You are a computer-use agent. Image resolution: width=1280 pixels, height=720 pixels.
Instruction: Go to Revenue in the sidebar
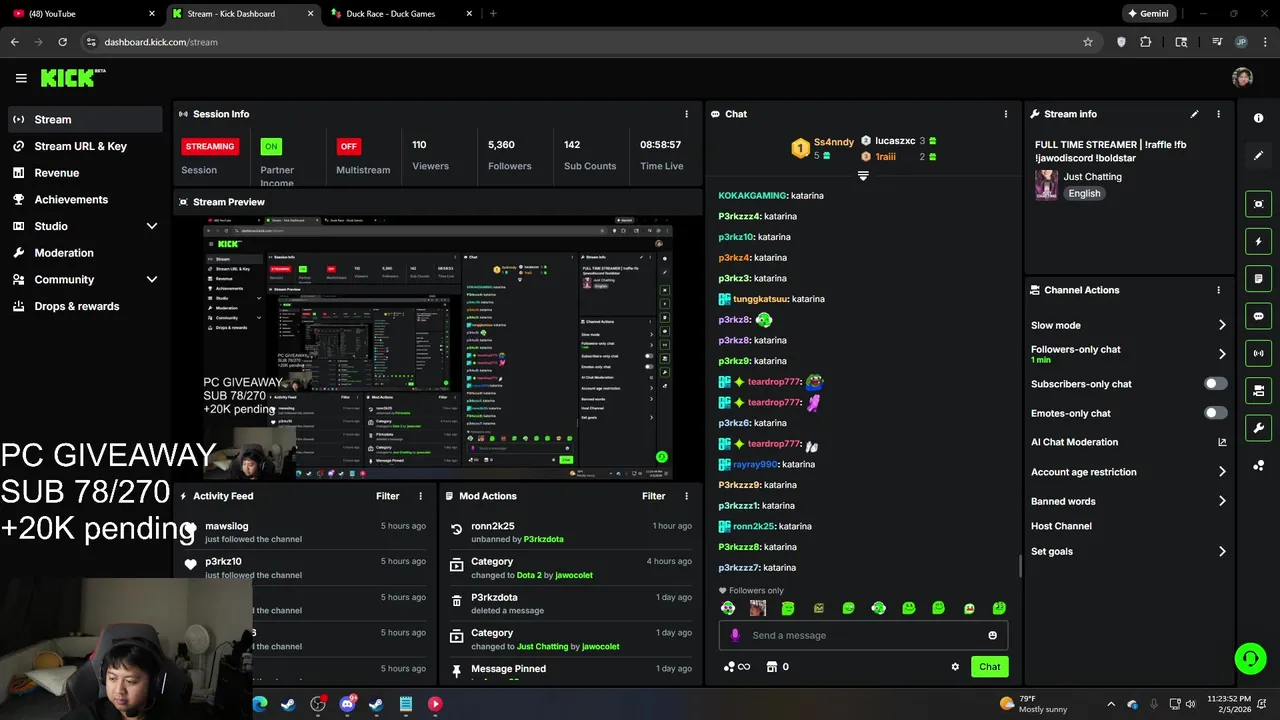coord(85,173)
